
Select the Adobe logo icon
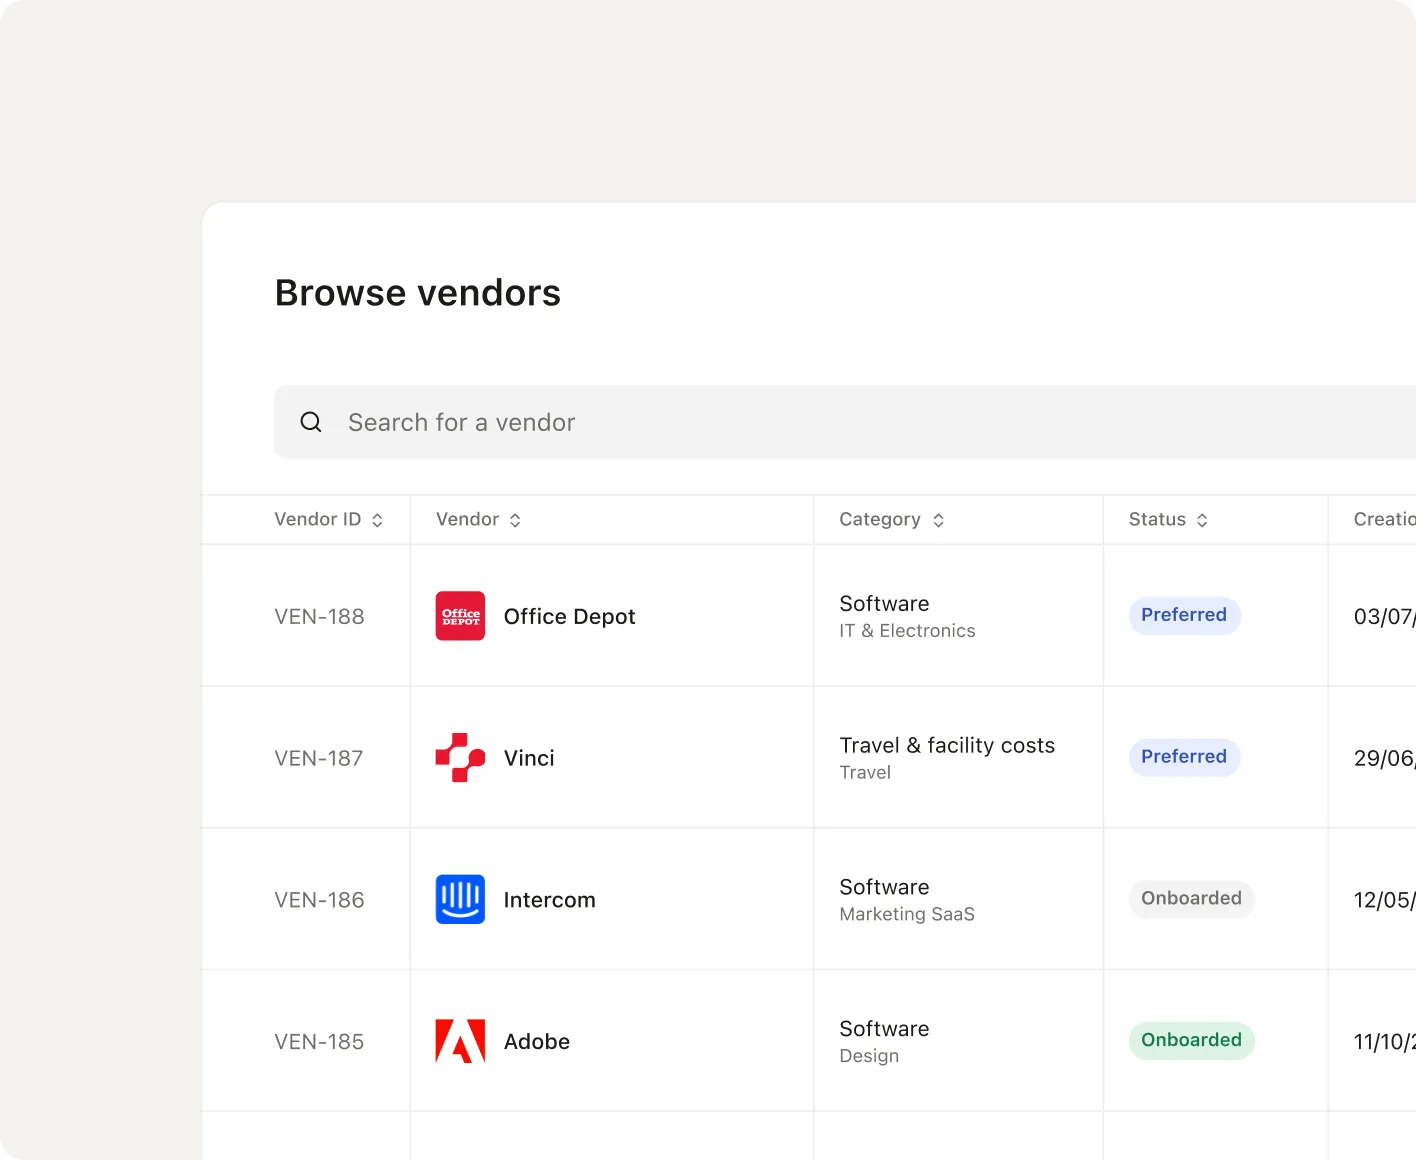click(x=459, y=1041)
